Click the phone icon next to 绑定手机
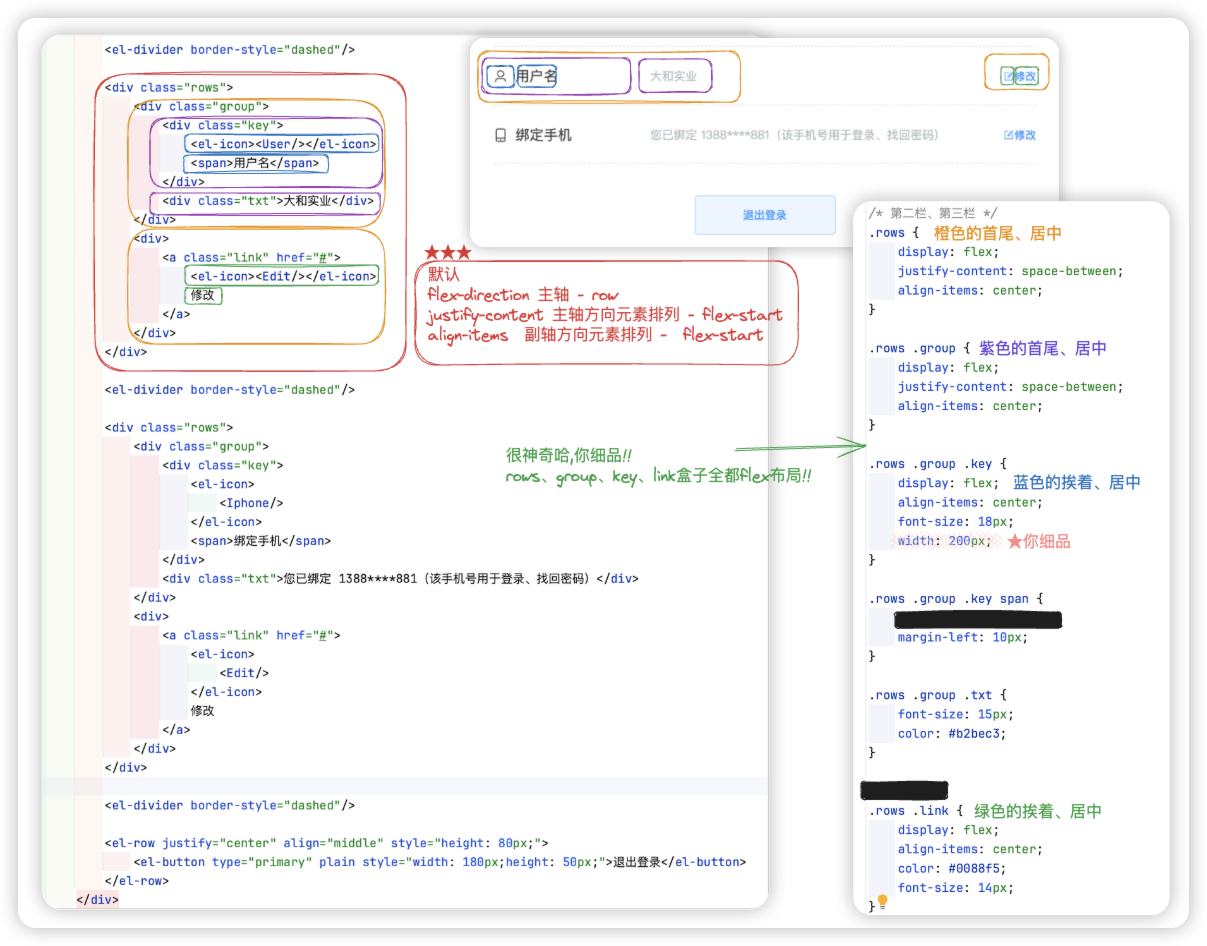 point(501,135)
